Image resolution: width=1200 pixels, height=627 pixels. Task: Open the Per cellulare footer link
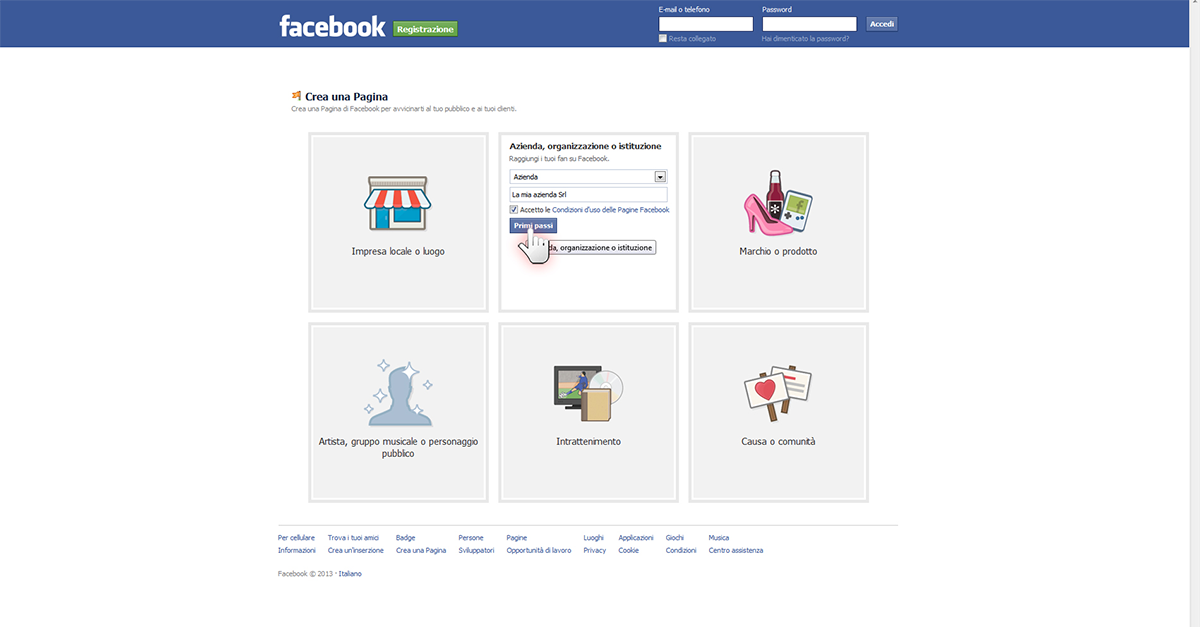coord(296,538)
